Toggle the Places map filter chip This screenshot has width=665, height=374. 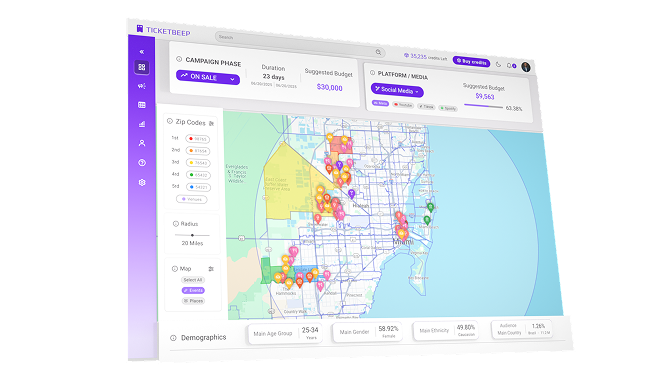[x=193, y=301]
